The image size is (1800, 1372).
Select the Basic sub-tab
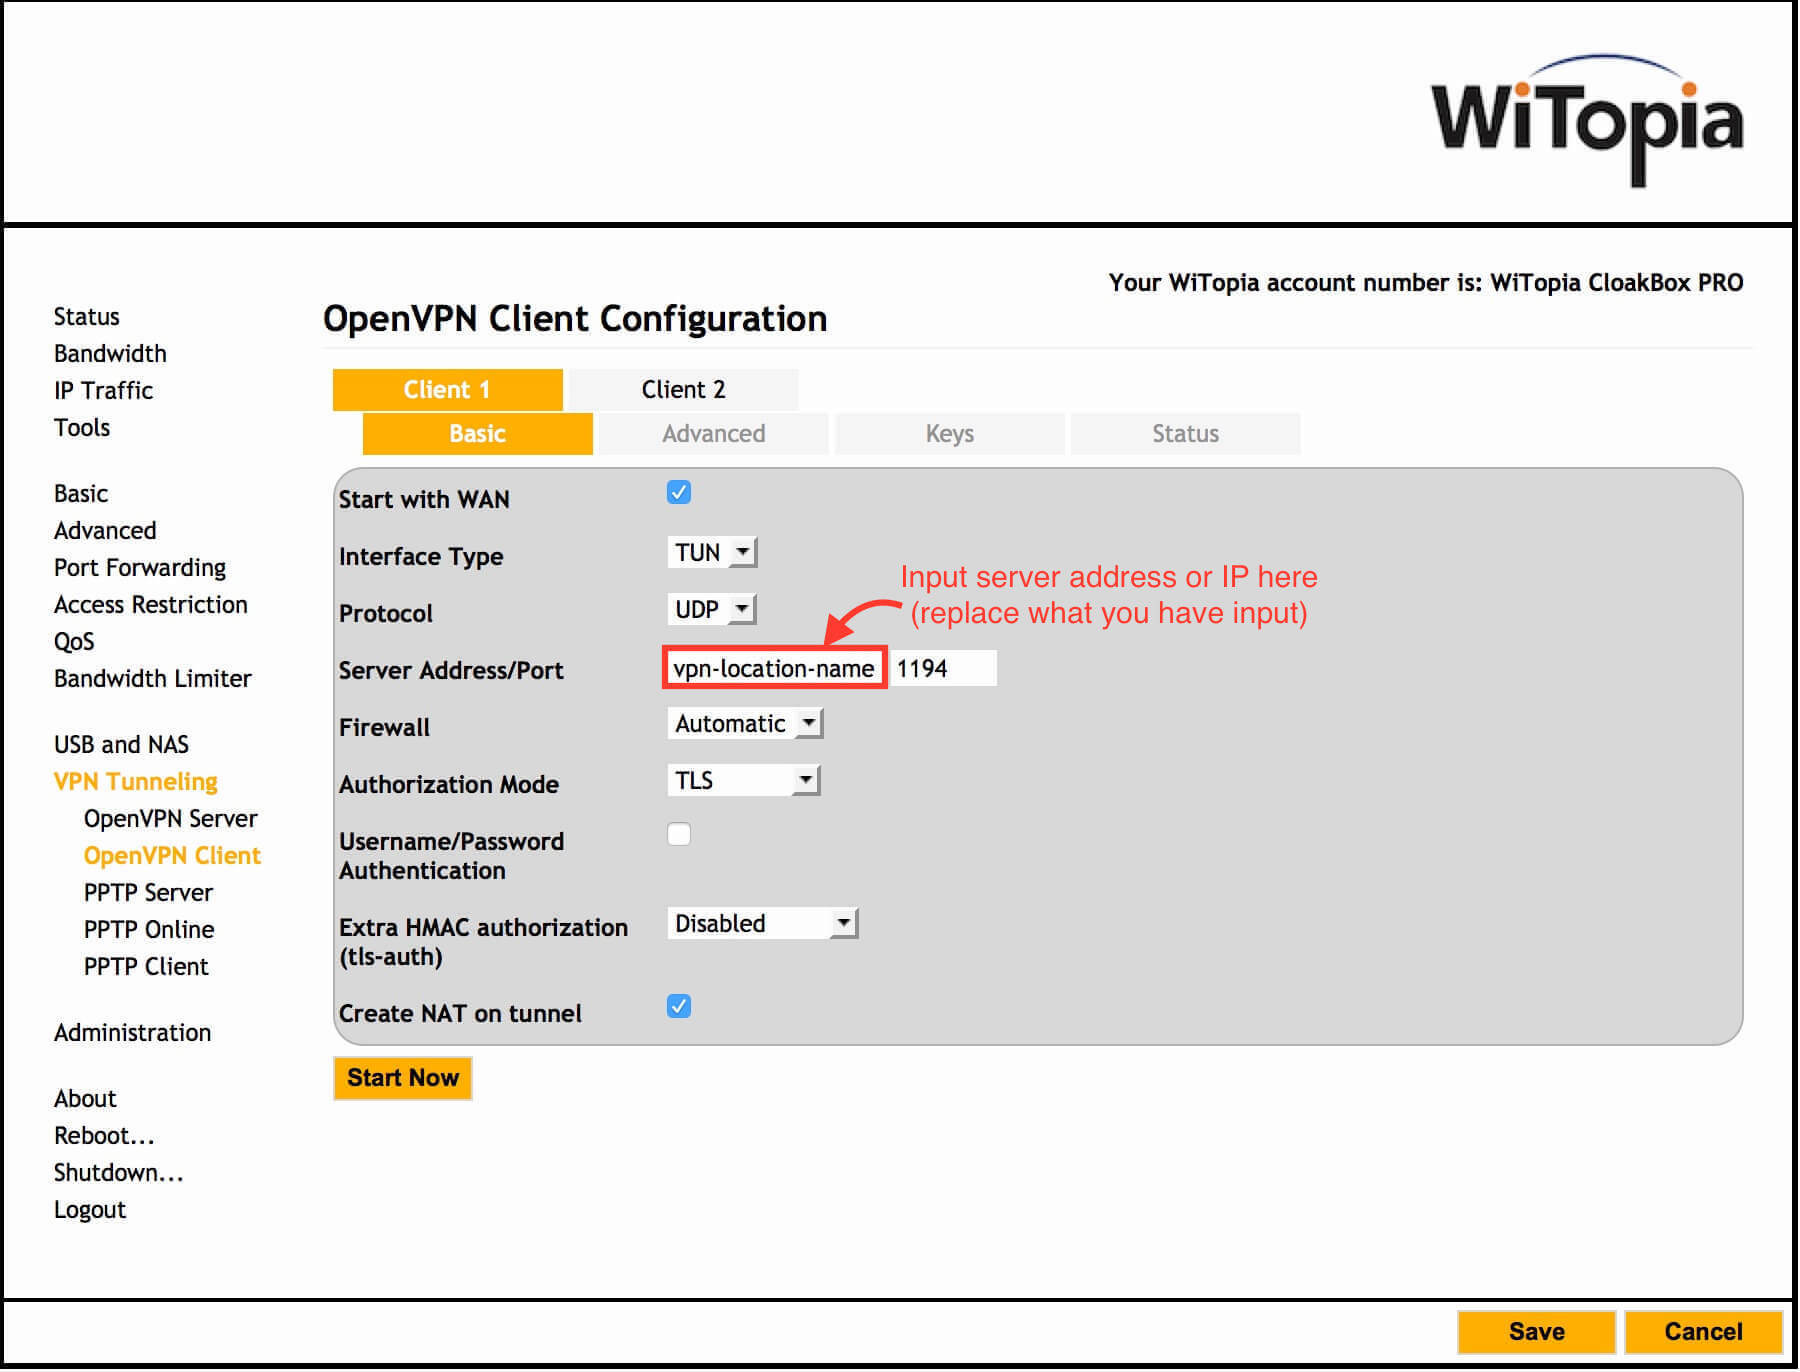coord(478,434)
